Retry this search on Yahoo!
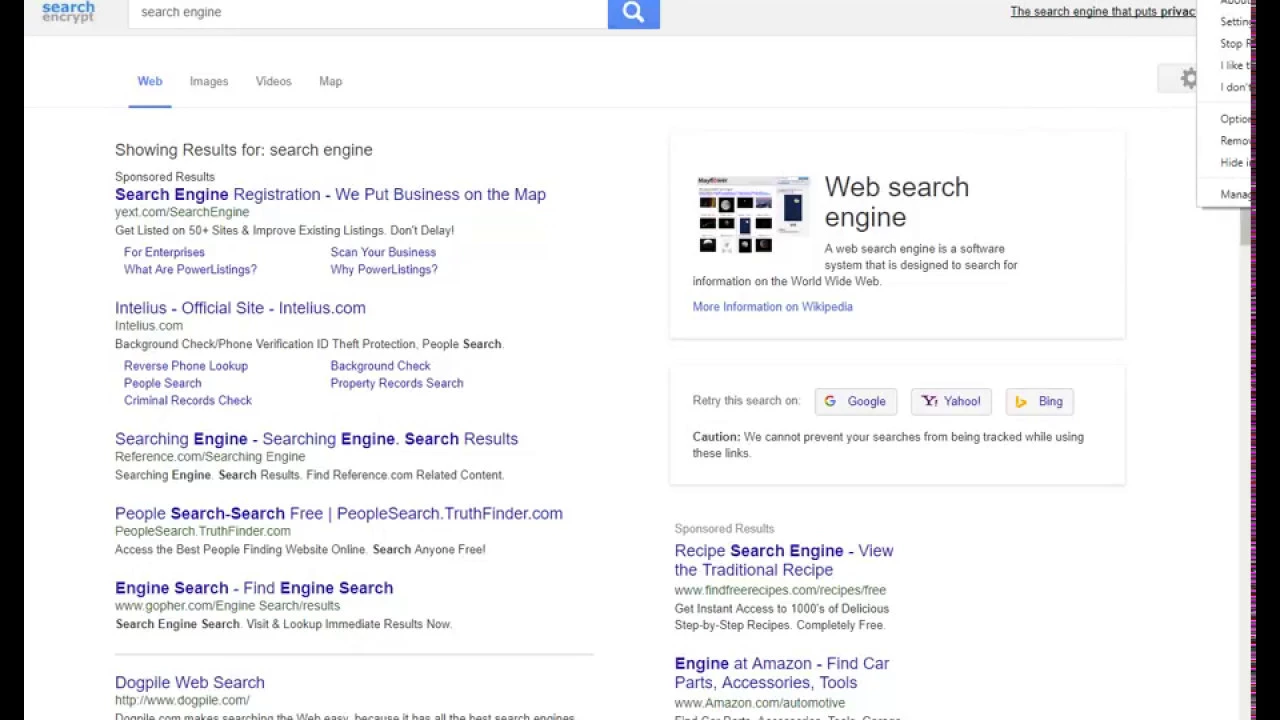Screen dimensions: 1280x720 pos(951,401)
